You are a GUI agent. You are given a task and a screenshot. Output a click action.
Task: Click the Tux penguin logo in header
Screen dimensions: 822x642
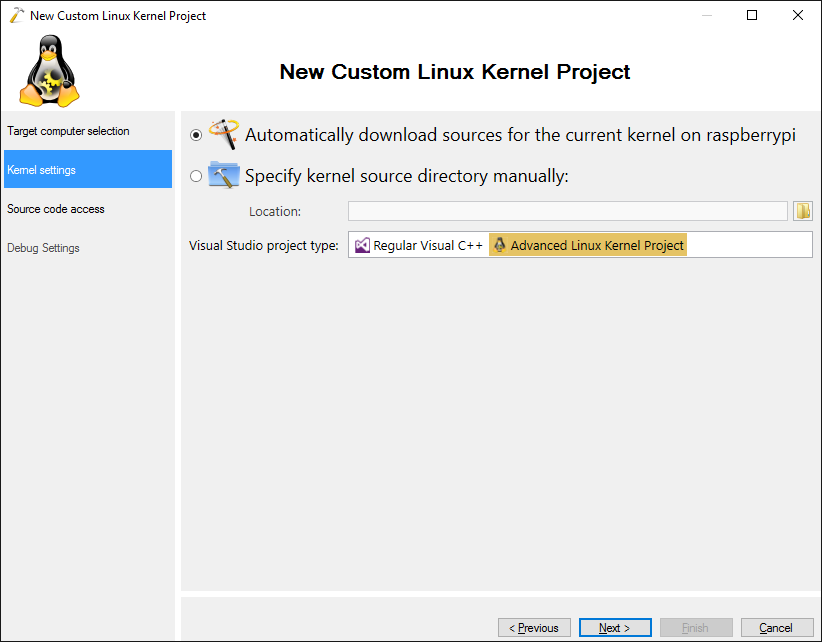[49, 71]
